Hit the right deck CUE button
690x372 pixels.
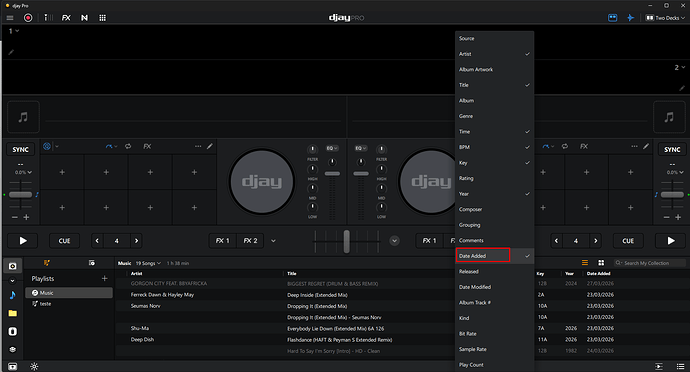[628, 241]
